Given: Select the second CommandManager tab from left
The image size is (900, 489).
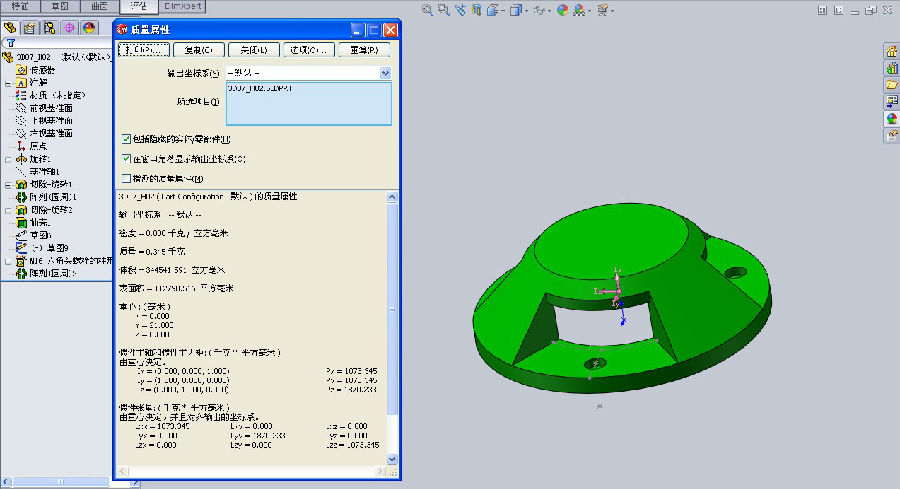Looking at the screenshot, I should [59, 6].
